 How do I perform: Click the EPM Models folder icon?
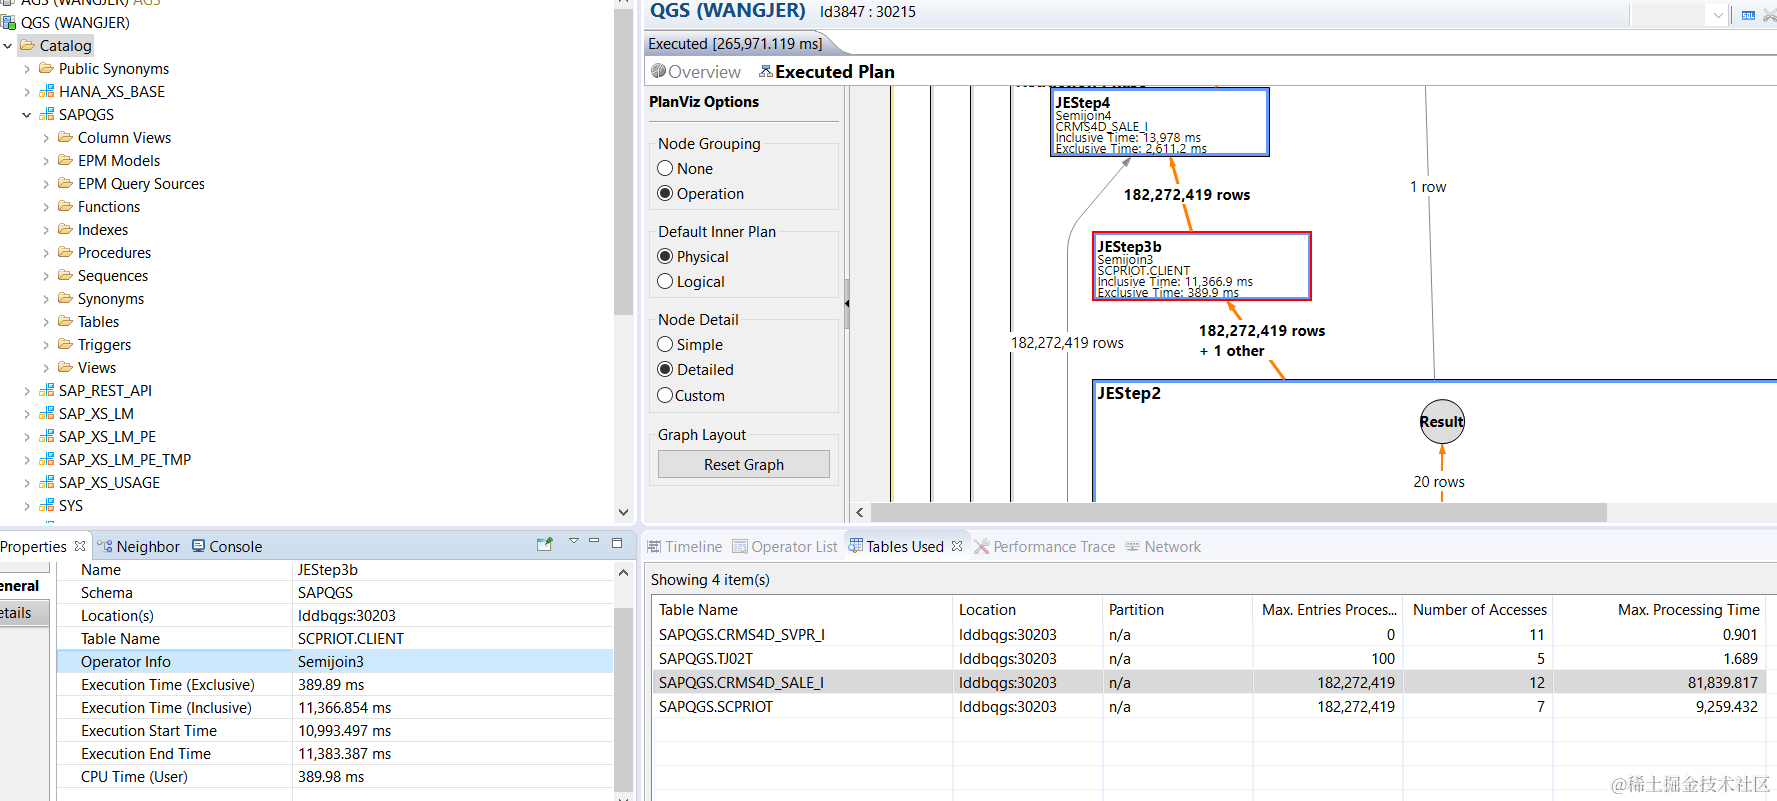pyautogui.click(x=65, y=160)
